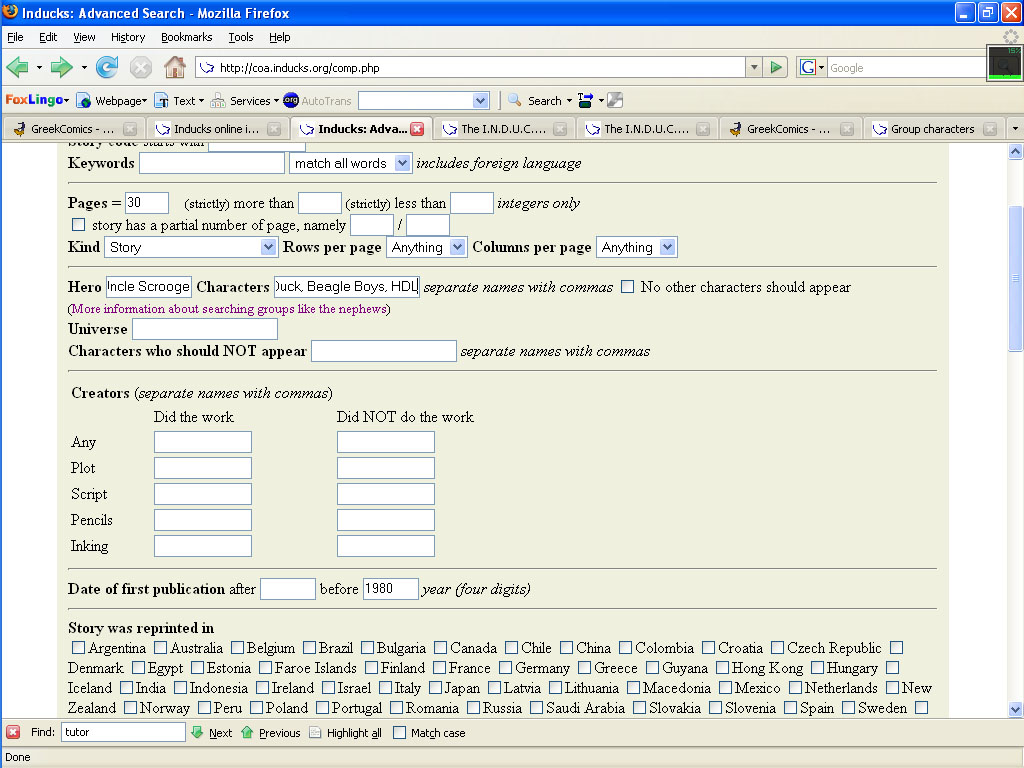The image size is (1024, 768).
Task: Open the Rows per page dropdown
Action: click(x=427, y=247)
